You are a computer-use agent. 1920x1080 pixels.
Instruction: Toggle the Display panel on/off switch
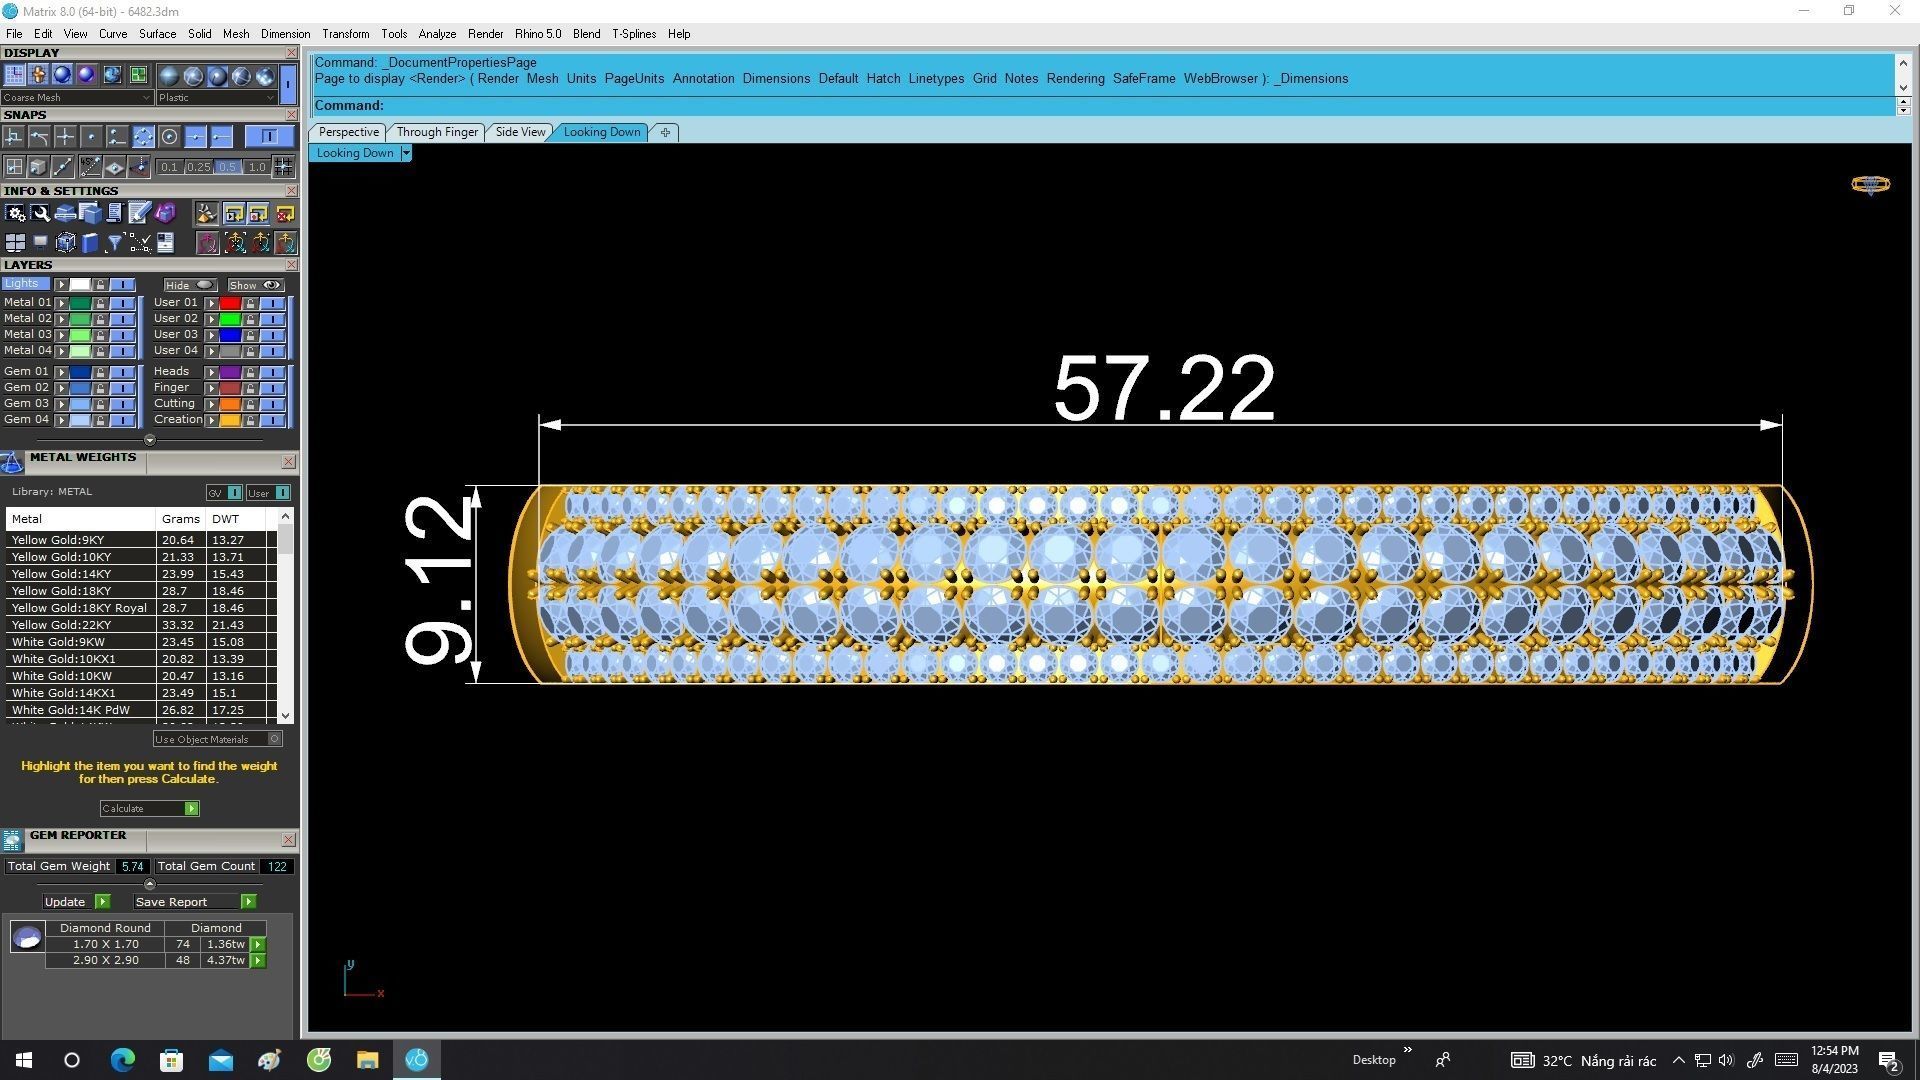[x=288, y=84]
